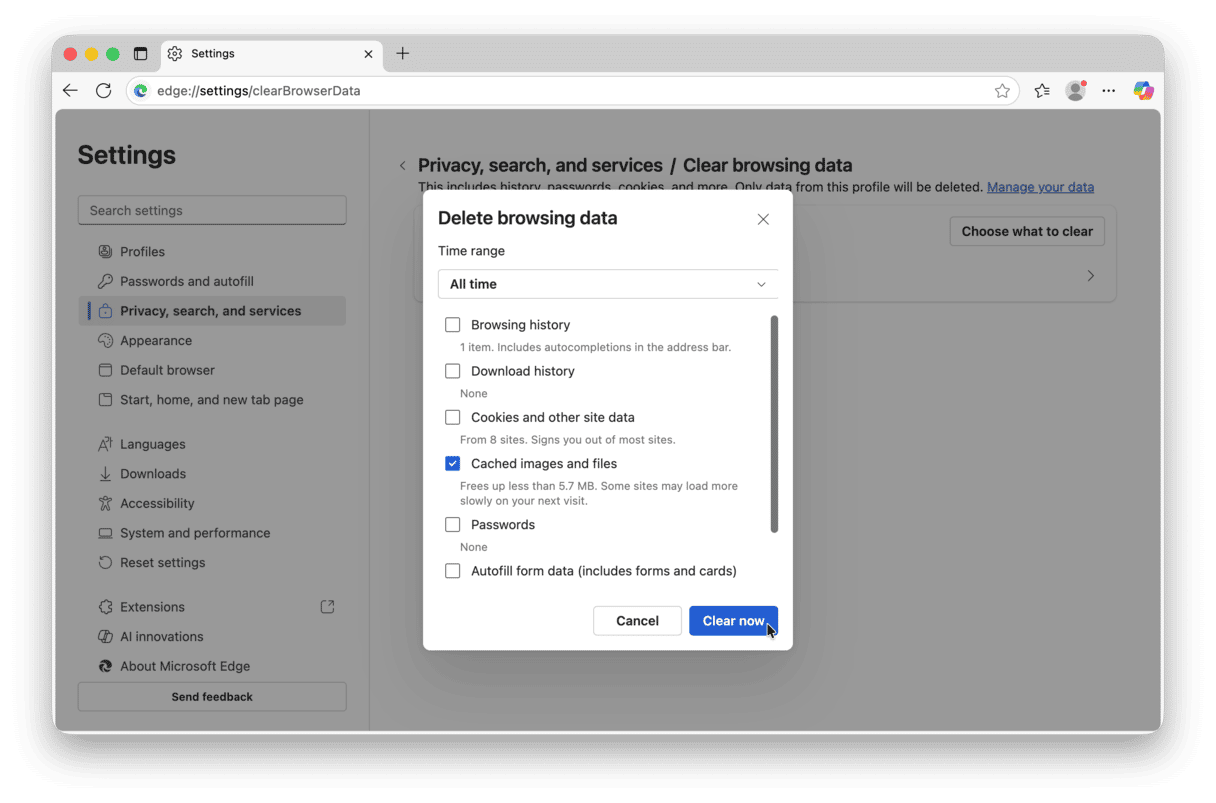Open the Time range dropdown
This screenshot has height=803, width=1216.
pyautogui.click(x=607, y=284)
